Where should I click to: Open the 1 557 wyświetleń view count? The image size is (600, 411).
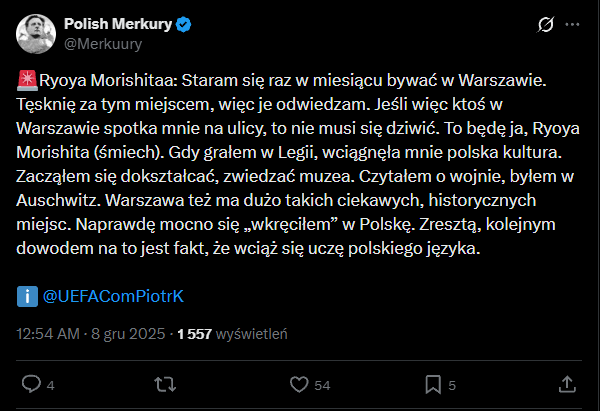232,335
